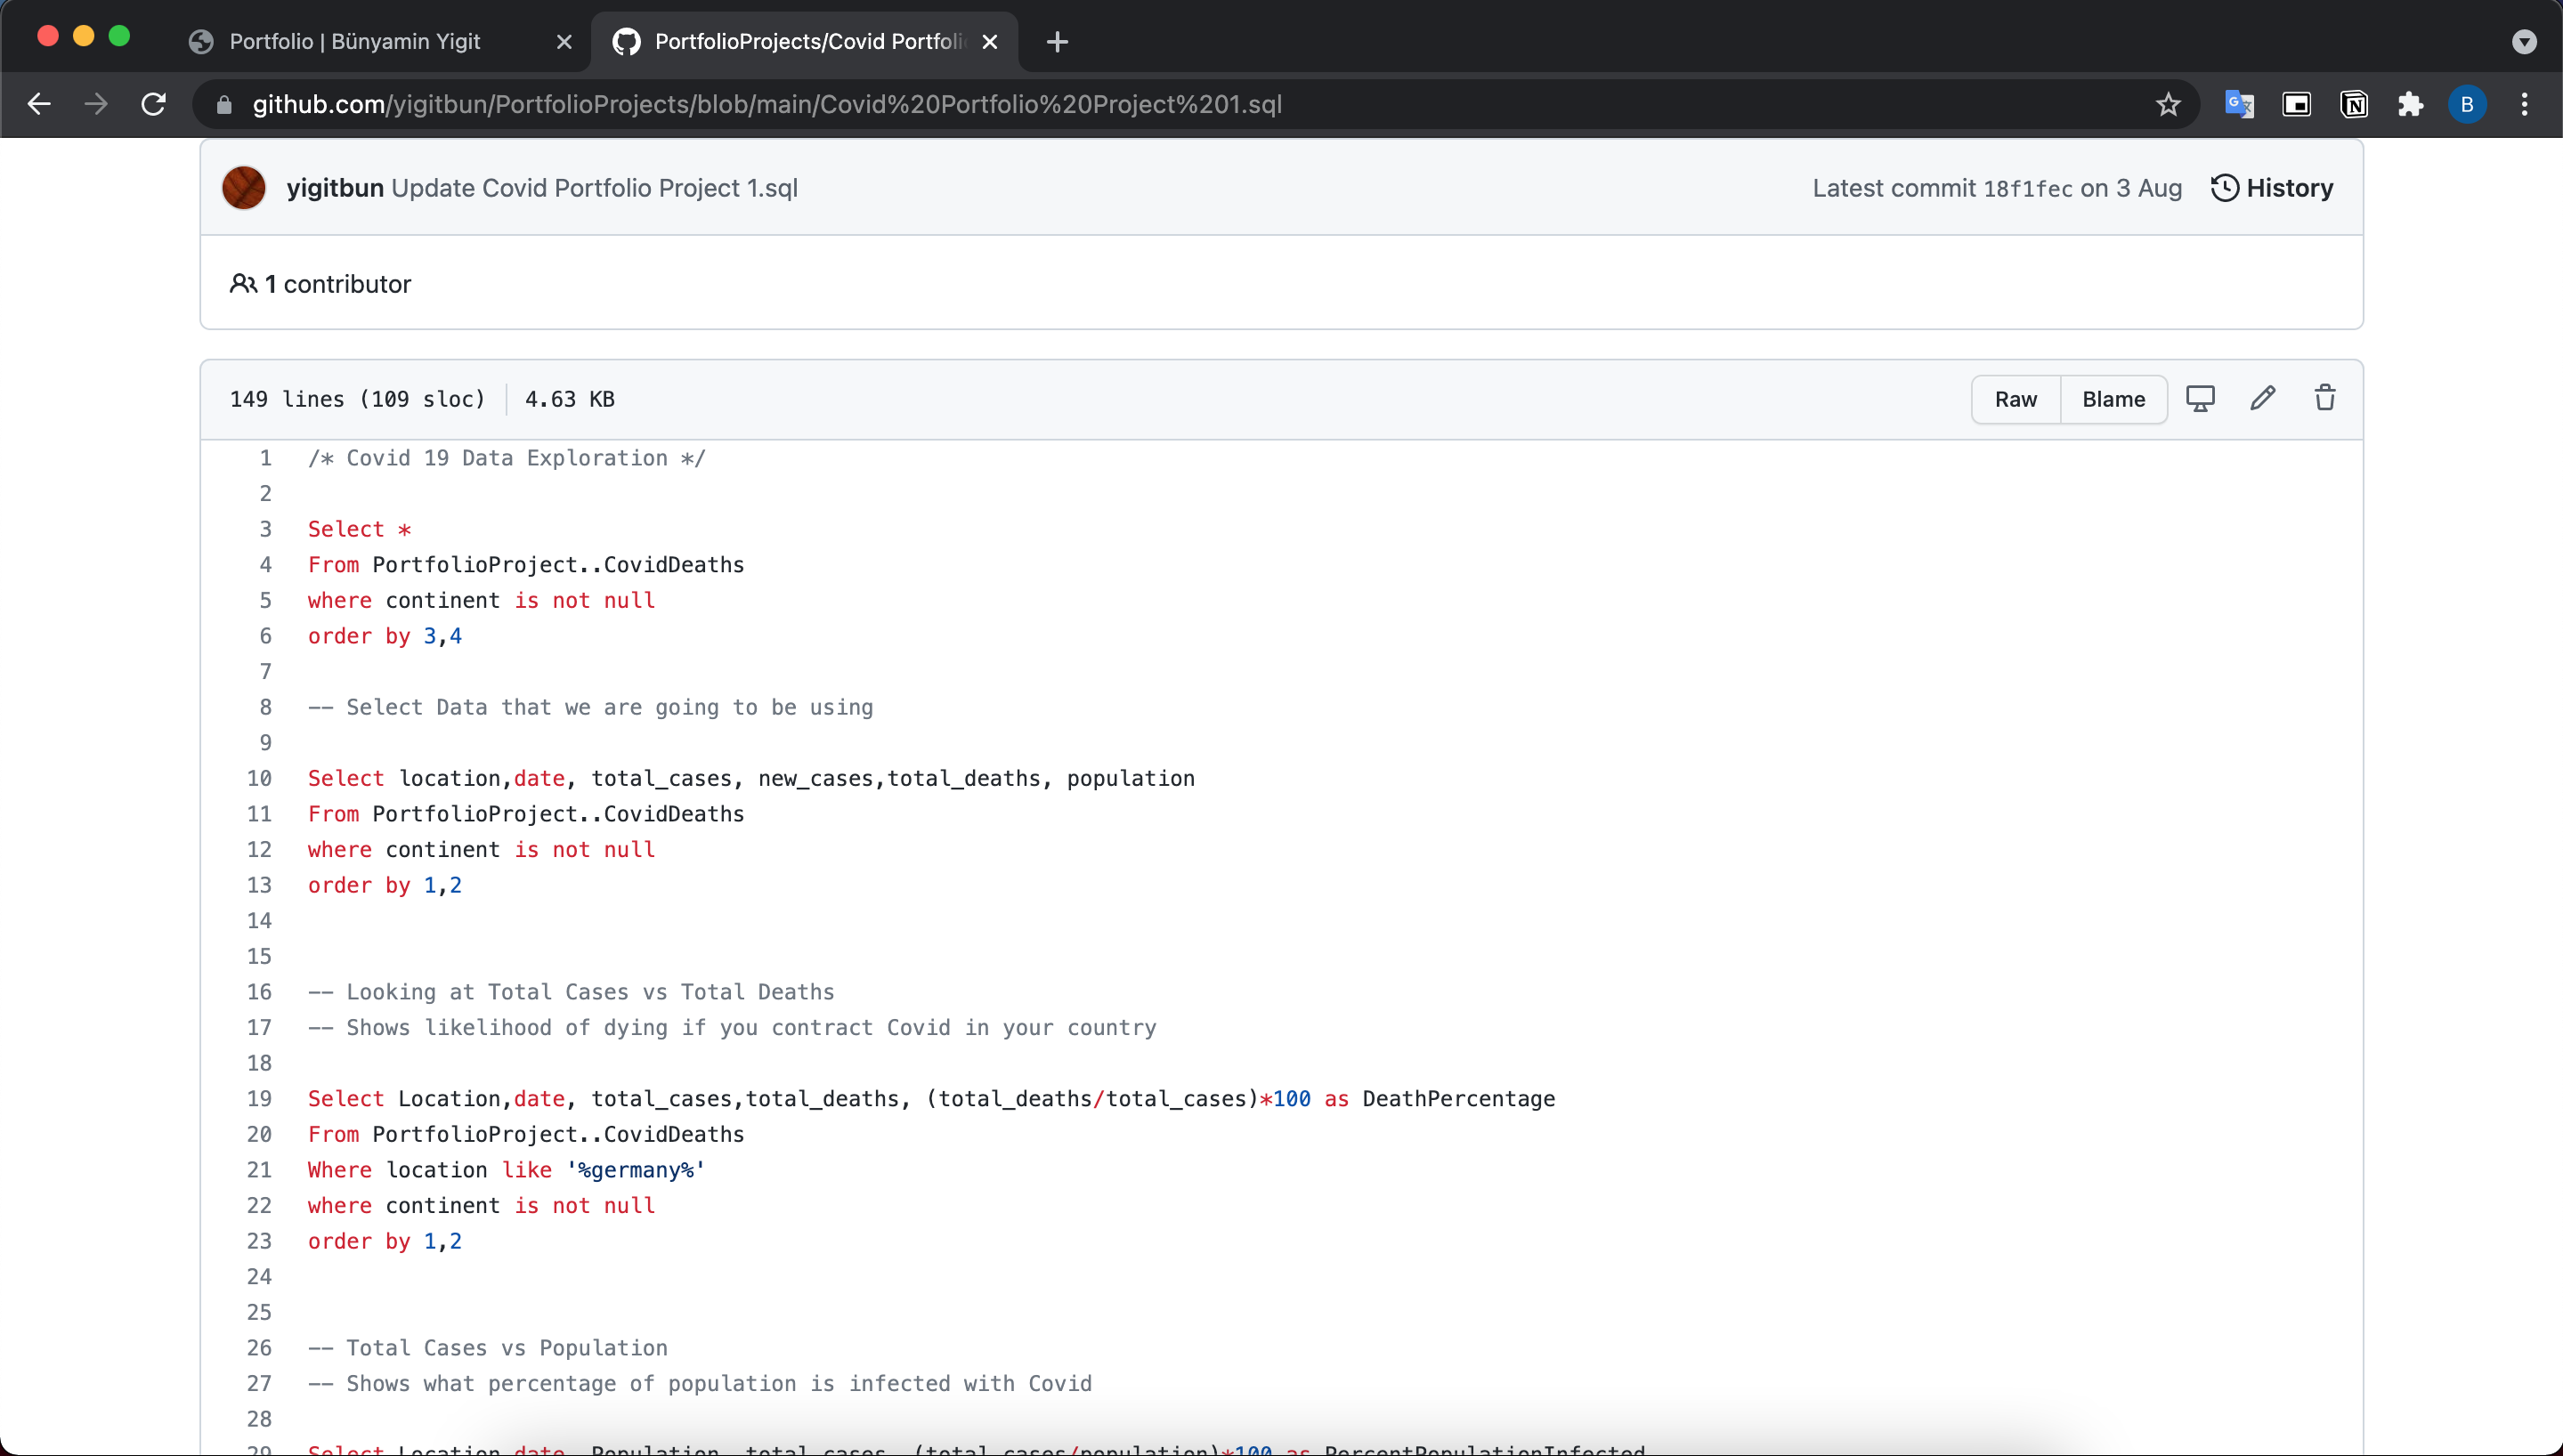The width and height of the screenshot is (2563, 1456).
Task: Click the macOS yellow minimize button
Action: coord(84,36)
